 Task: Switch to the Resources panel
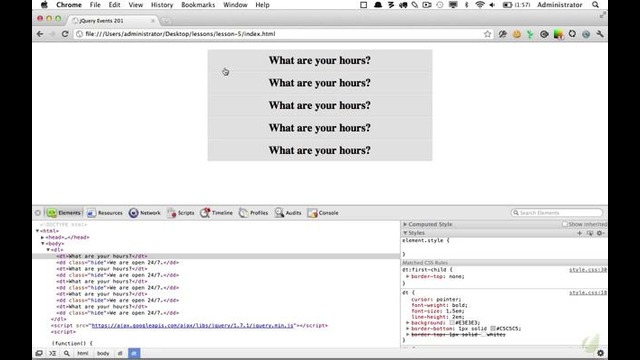pos(104,213)
